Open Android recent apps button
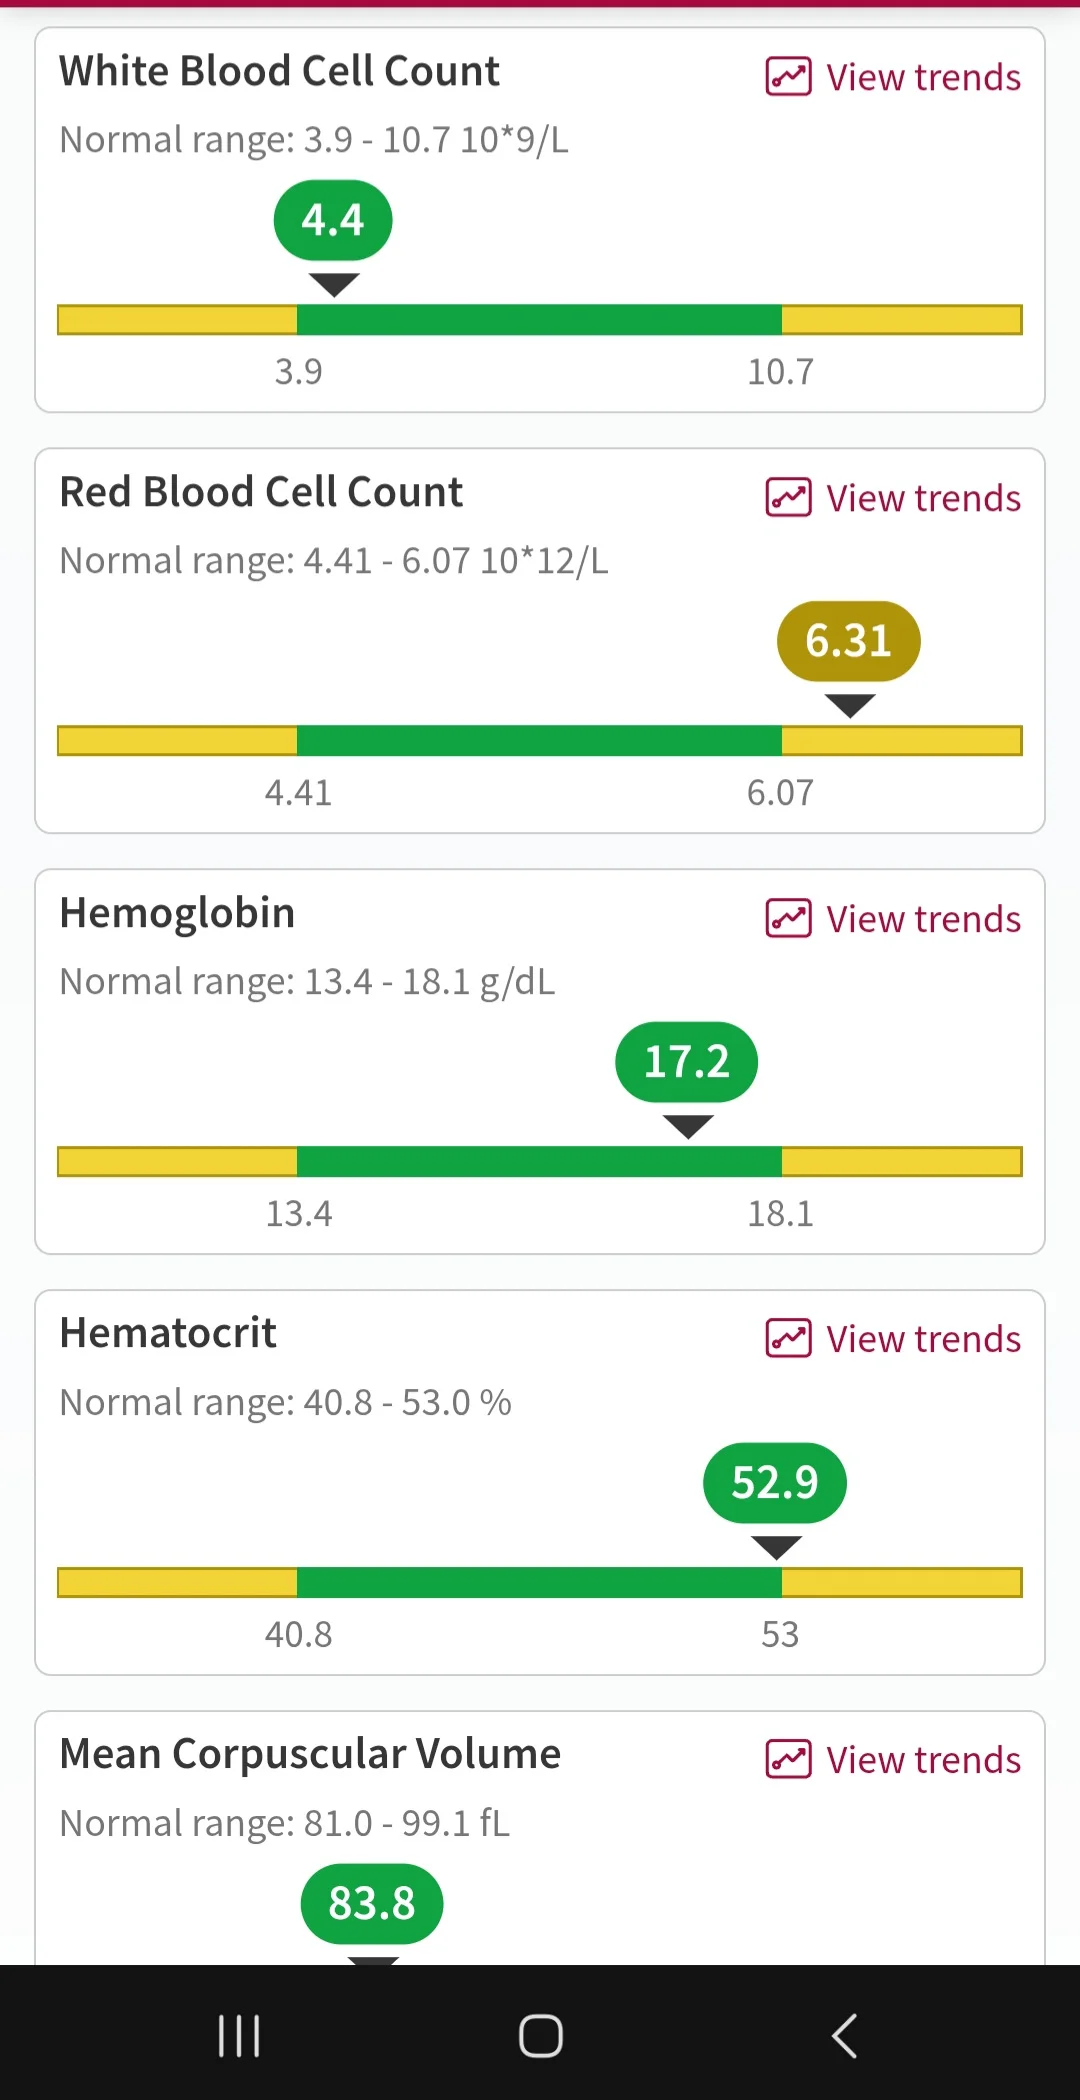1080x2100 pixels. 239,2036
